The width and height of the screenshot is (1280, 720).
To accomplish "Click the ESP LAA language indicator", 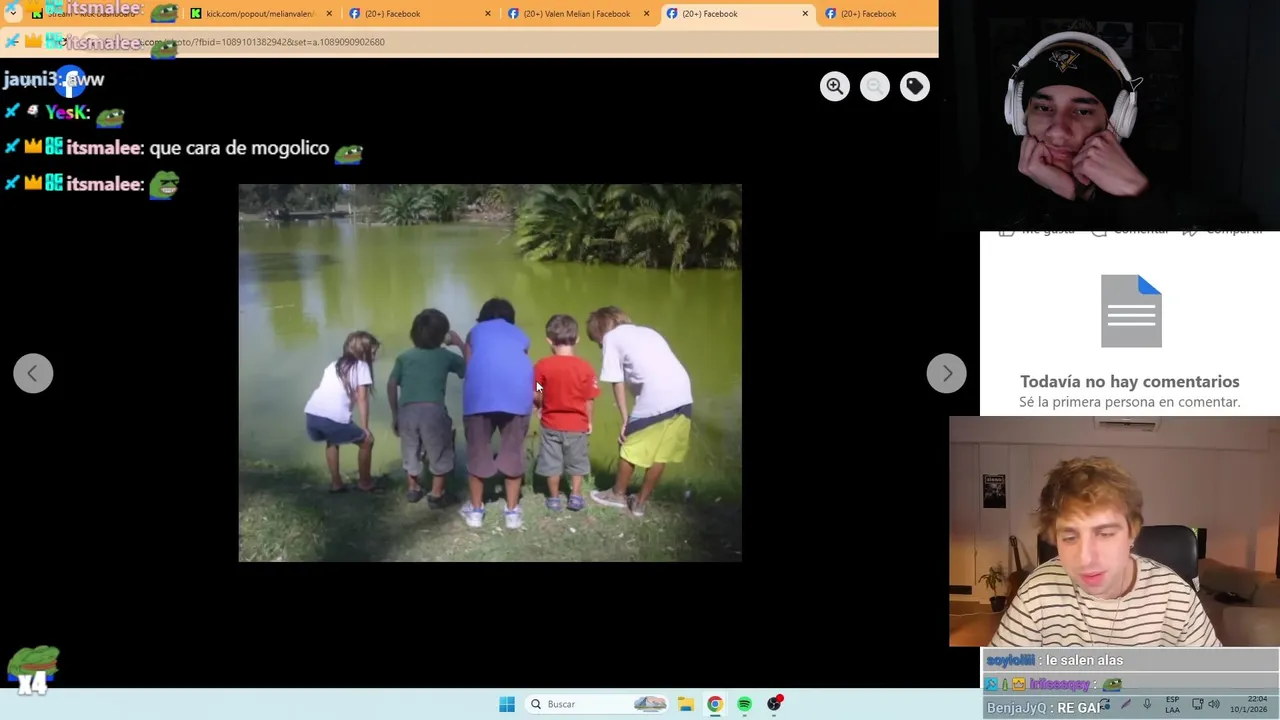I will tap(1173, 704).
